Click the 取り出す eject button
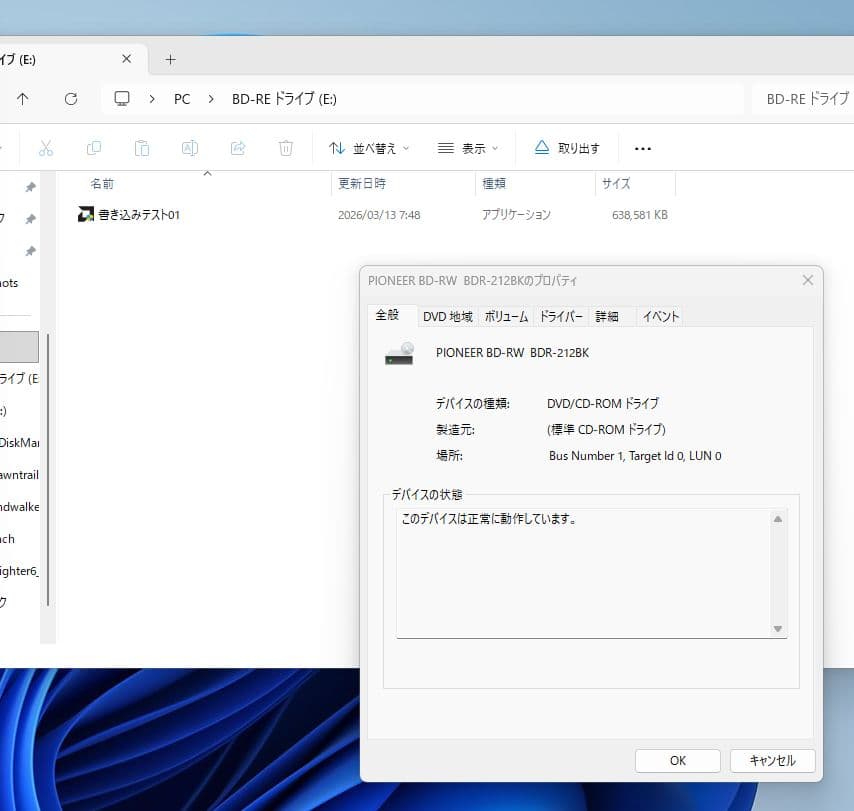Image resolution: width=854 pixels, height=811 pixels. [566, 148]
